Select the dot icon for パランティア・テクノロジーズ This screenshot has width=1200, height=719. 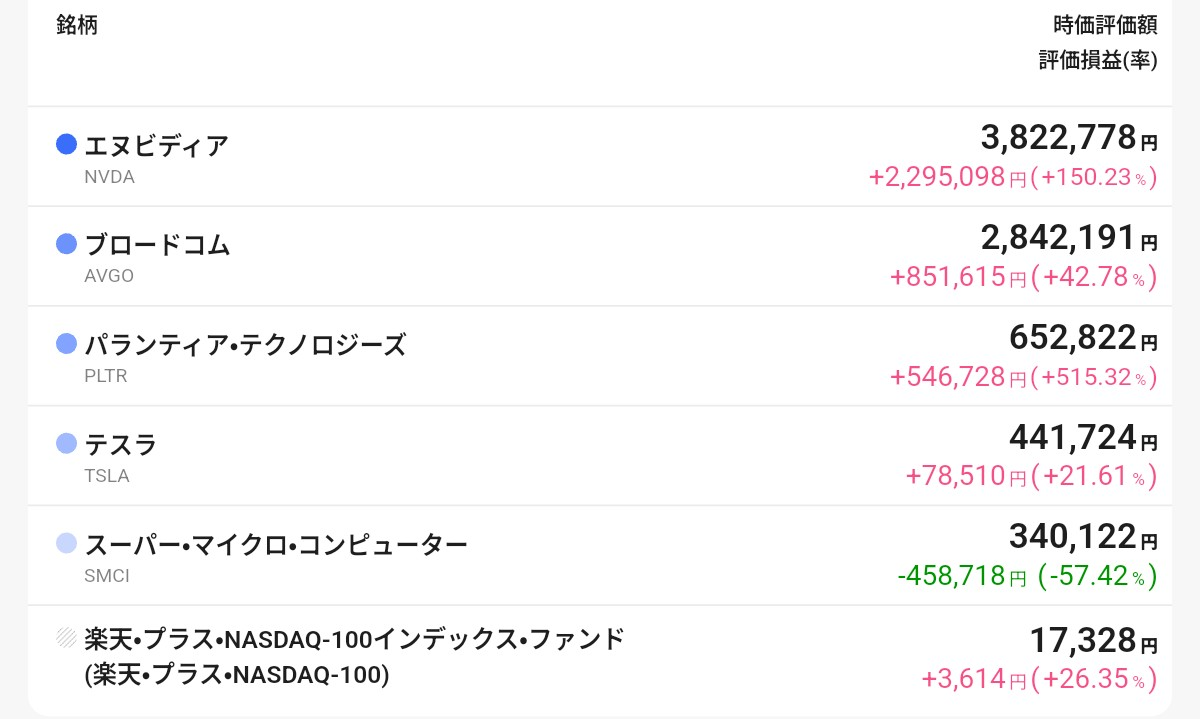click(x=67, y=344)
